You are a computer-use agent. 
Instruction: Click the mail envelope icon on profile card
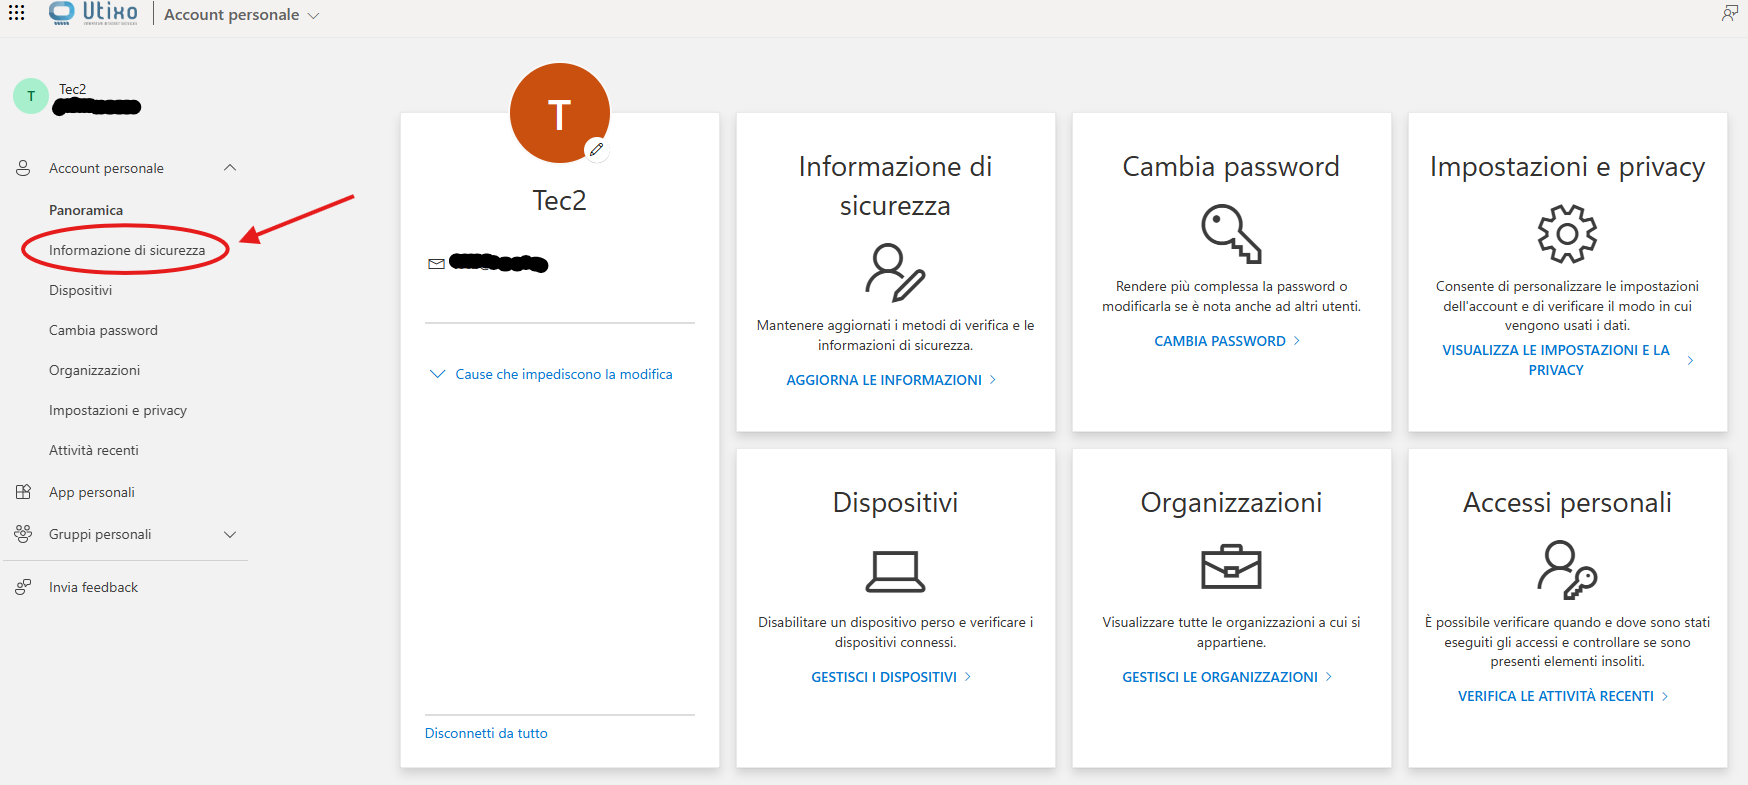(436, 264)
